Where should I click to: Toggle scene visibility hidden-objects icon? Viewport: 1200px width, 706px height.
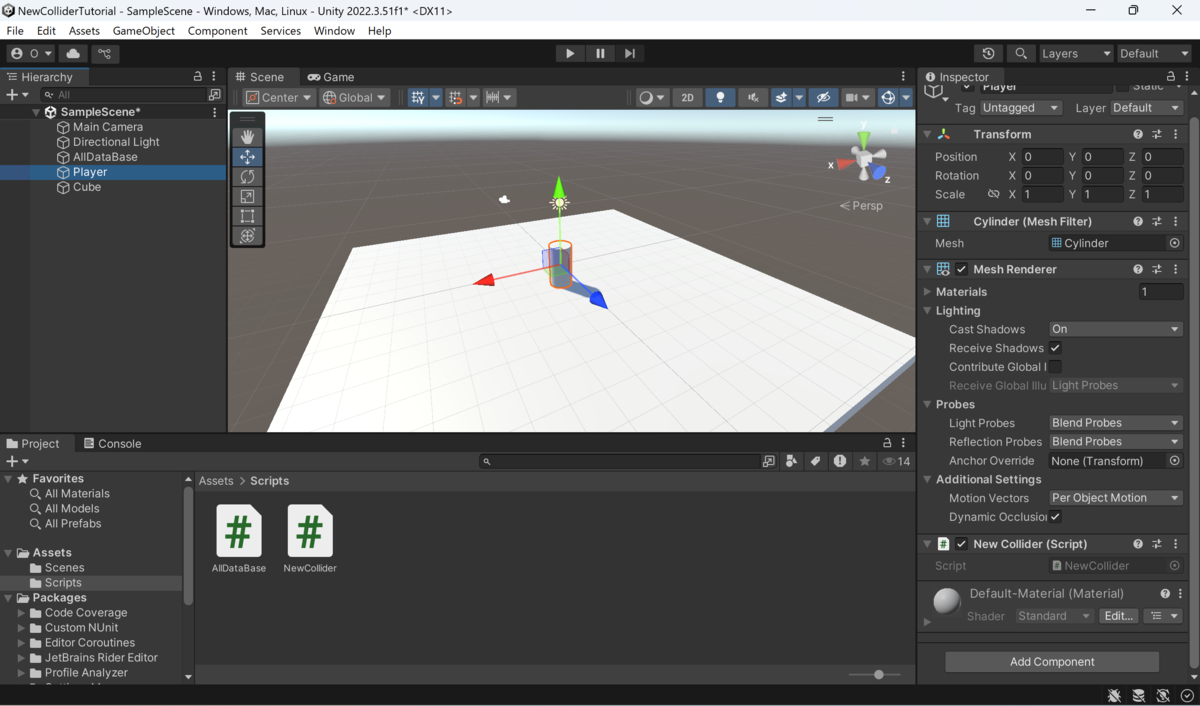(823, 97)
